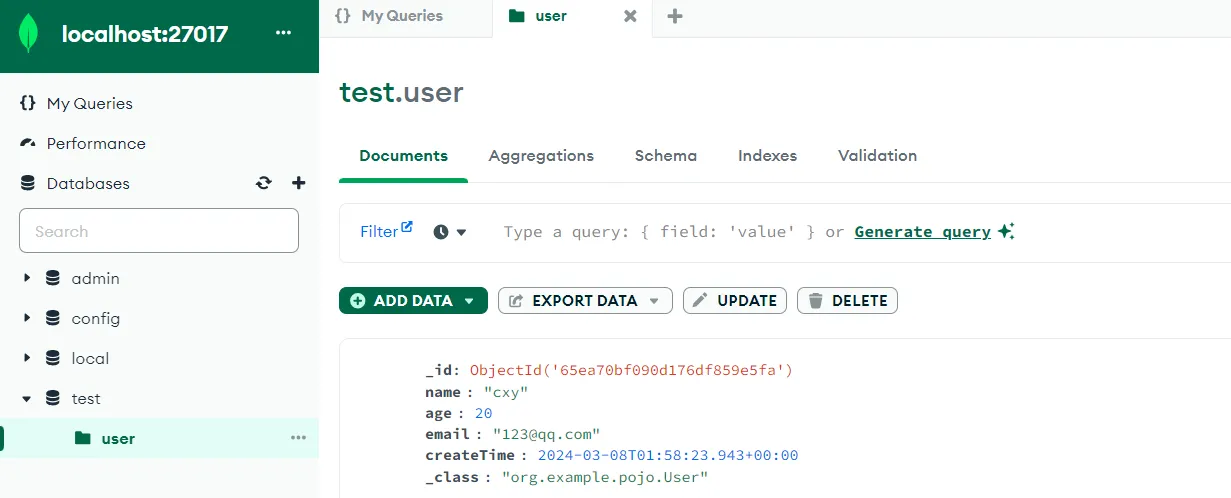This screenshot has width=1231, height=498.
Task: Open a new tab with plus
Action: click(675, 16)
